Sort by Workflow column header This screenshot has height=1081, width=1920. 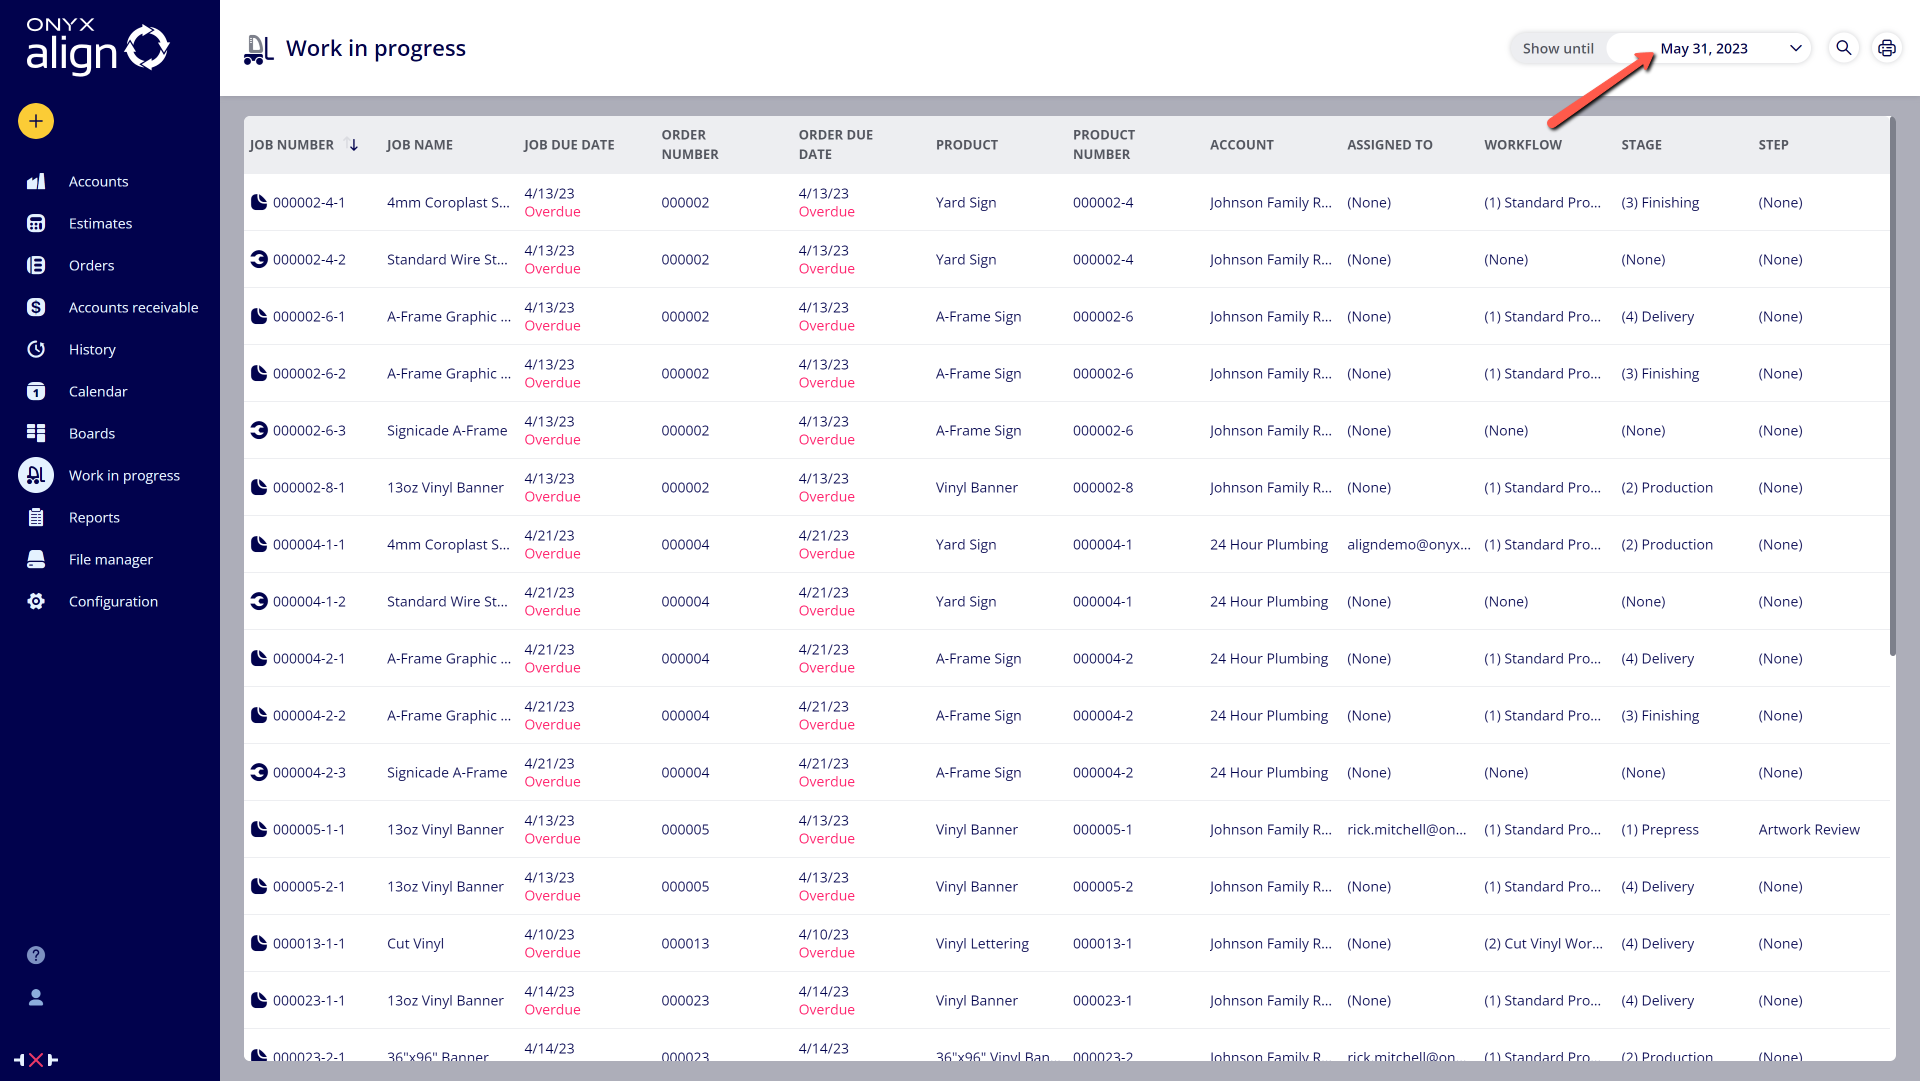1523,145
